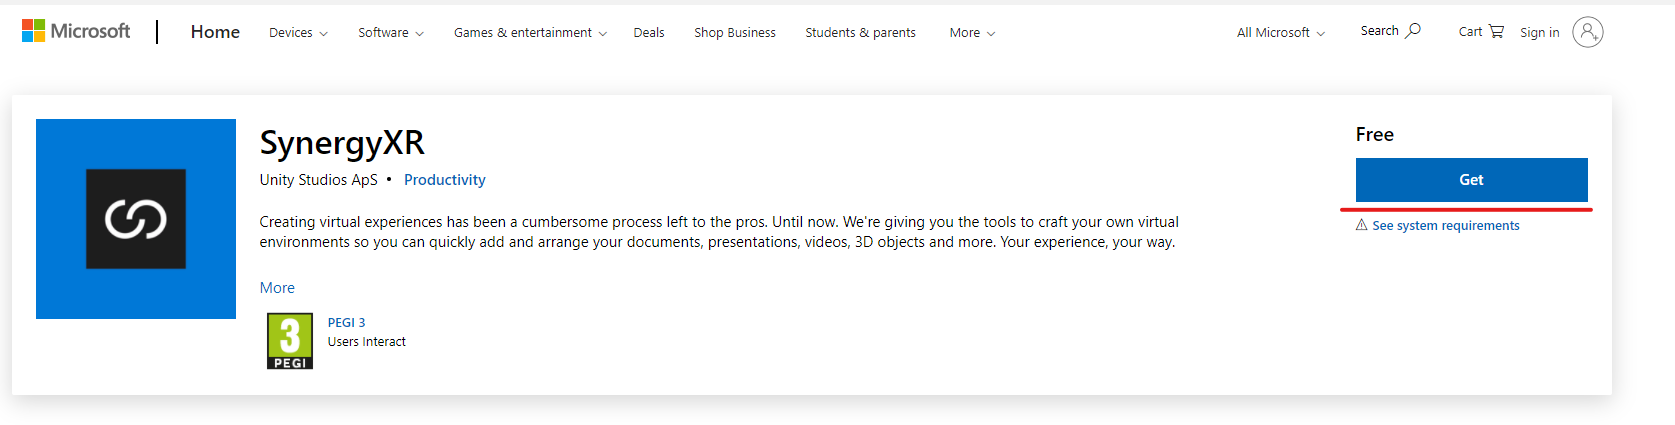Open Students & parents page
The height and width of the screenshot is (425, 1675).
(861, 33)
